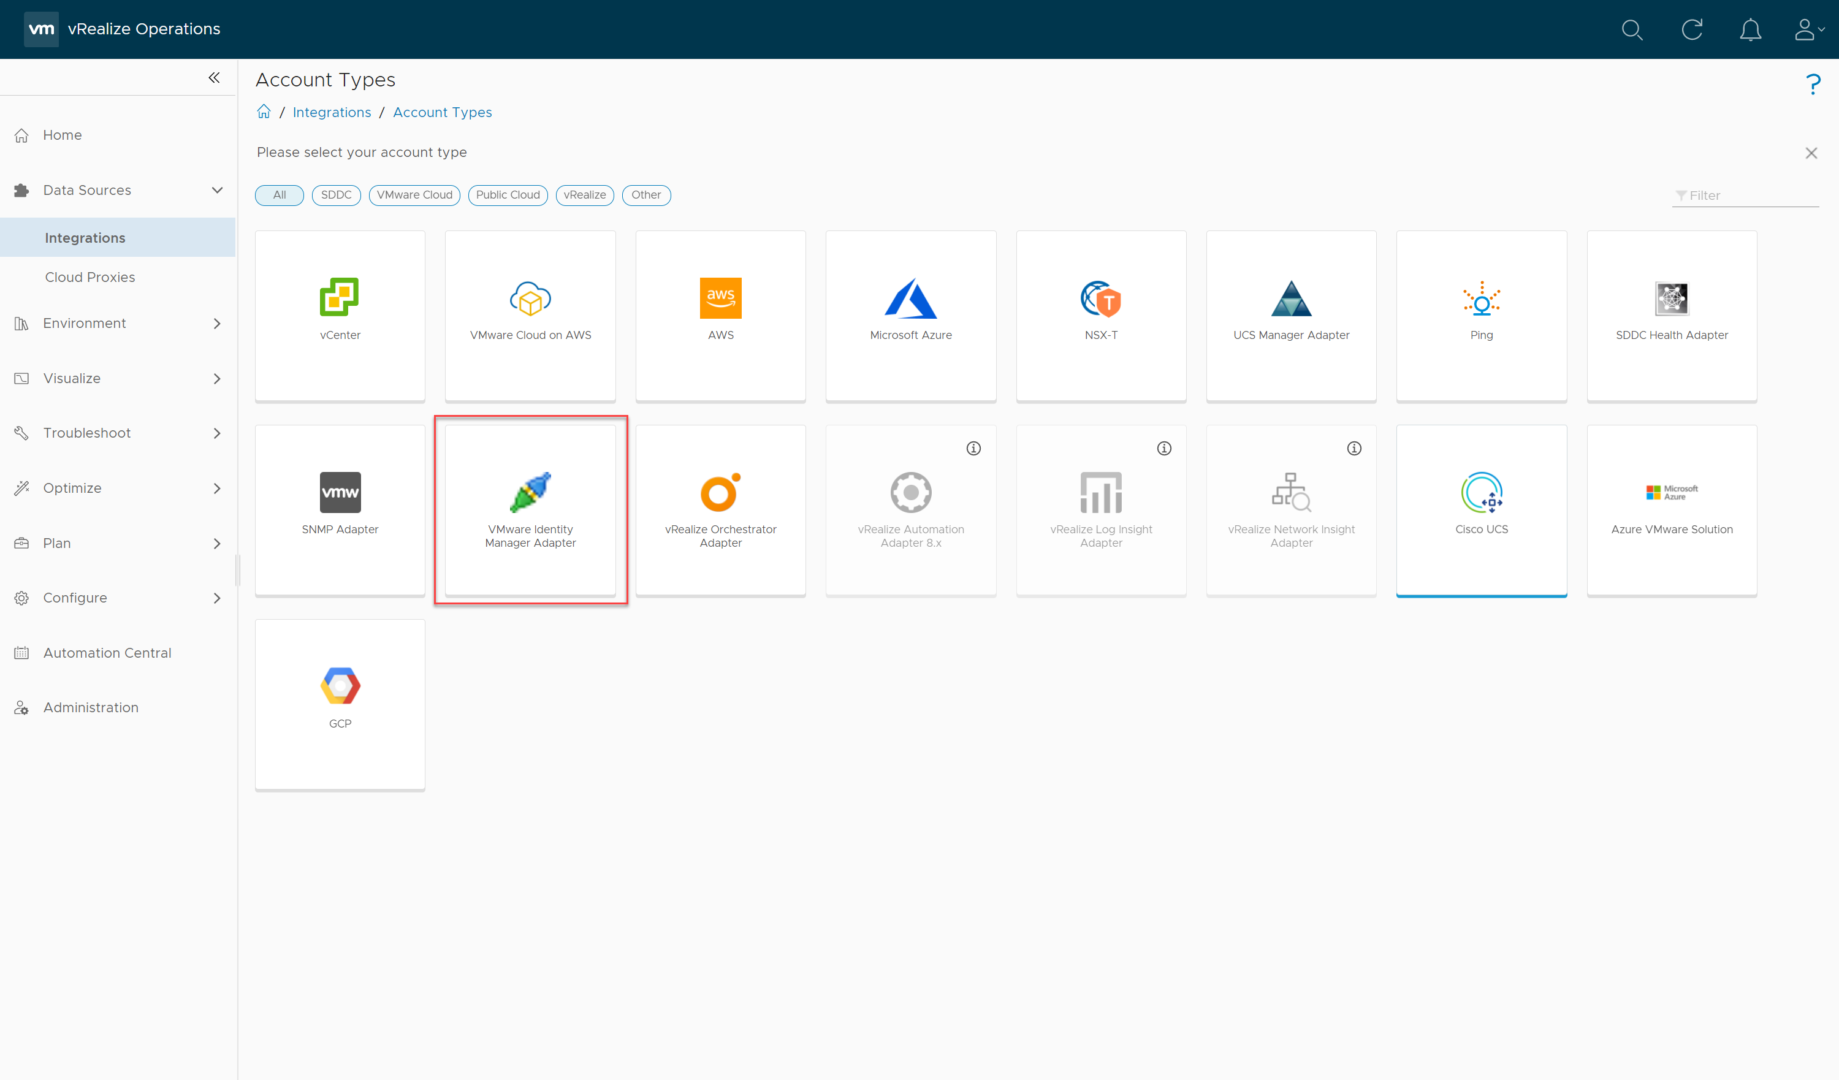Open the search magnifier in header
The height and width of the screenshot is (1080, 1839).
(x=1632, y=30)
